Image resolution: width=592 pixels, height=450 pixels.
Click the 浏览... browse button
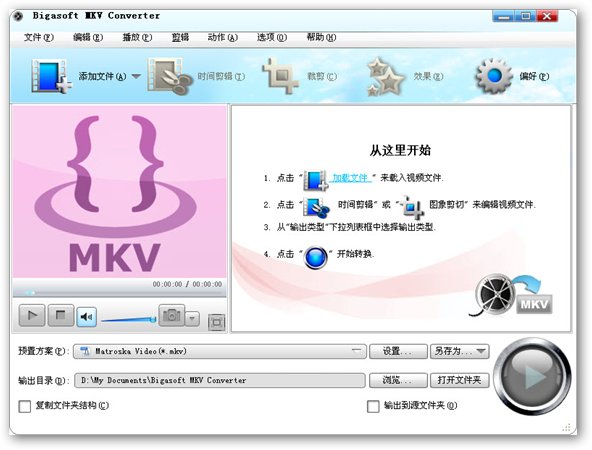(398, 380)
